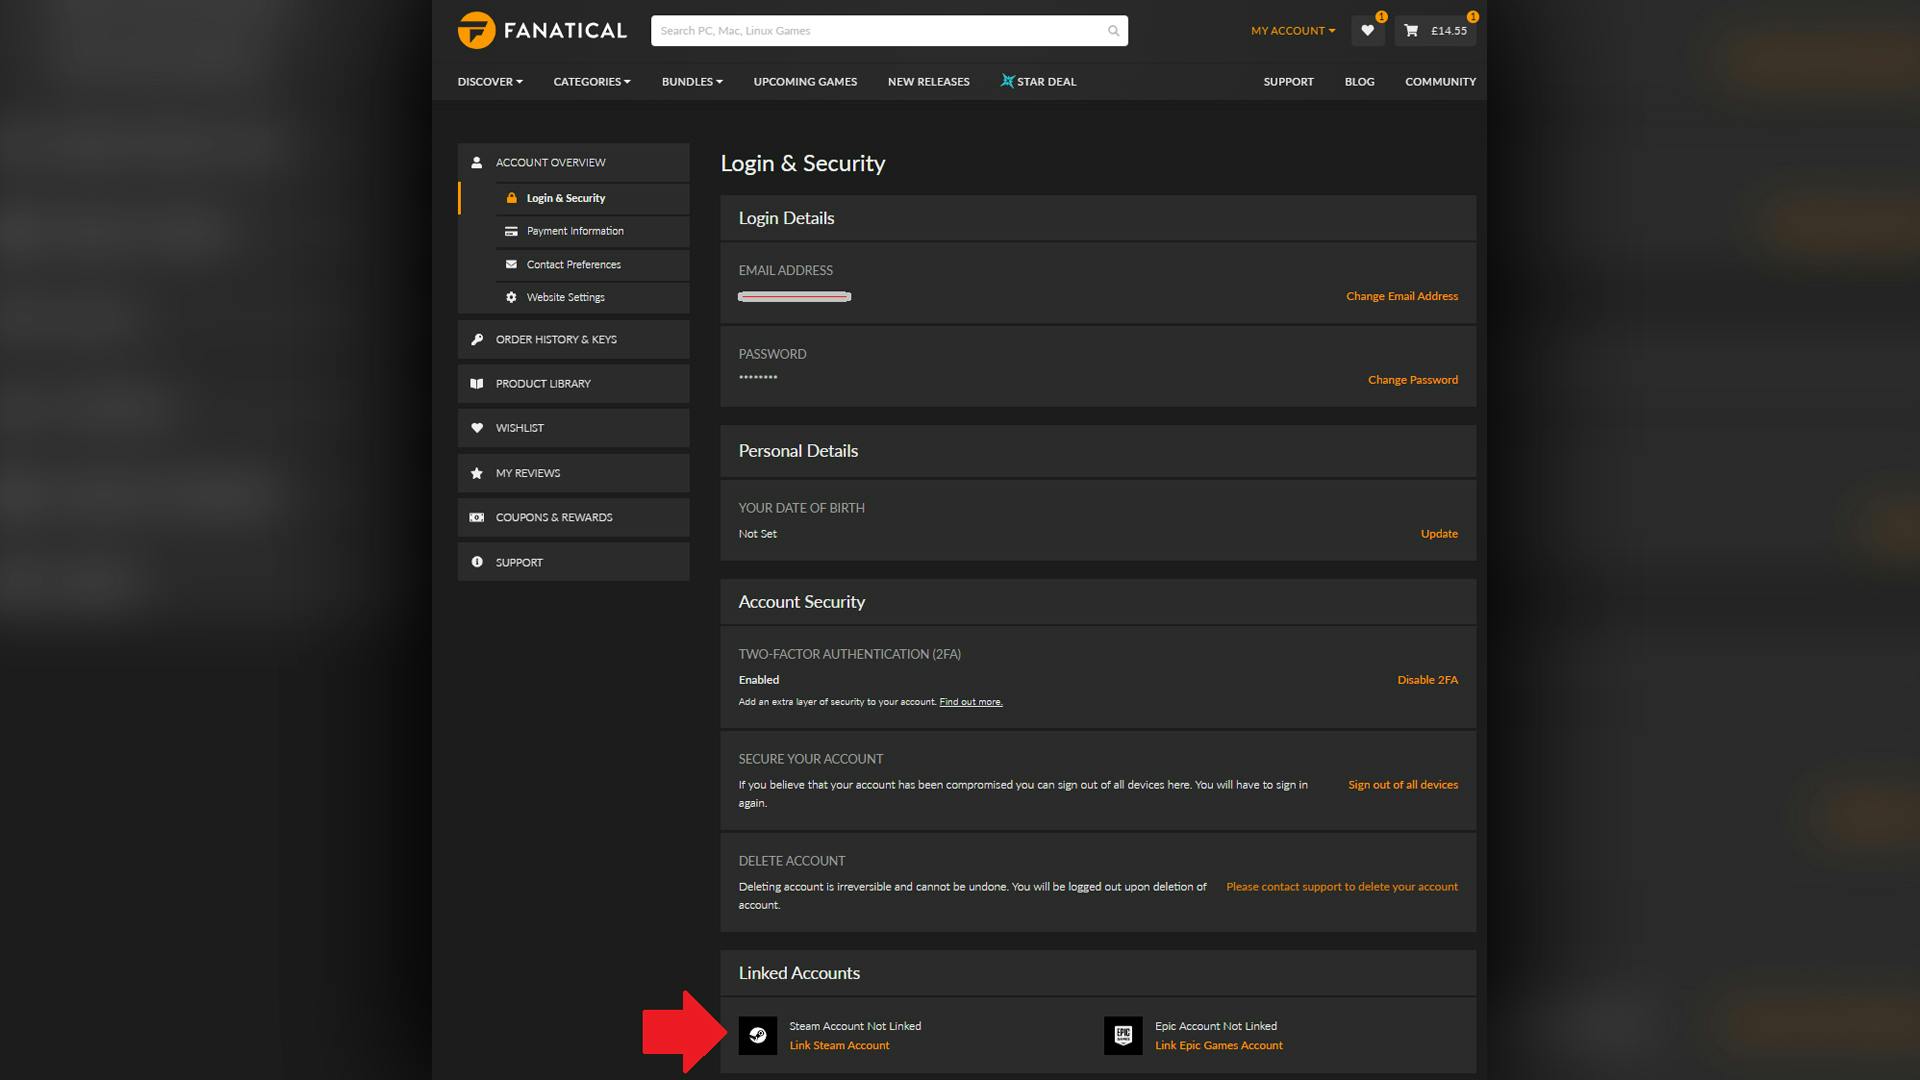Screen dimensions: 1920x1080
Task: Open the Upcoming Games page
Action: click(x=805, y=82)
